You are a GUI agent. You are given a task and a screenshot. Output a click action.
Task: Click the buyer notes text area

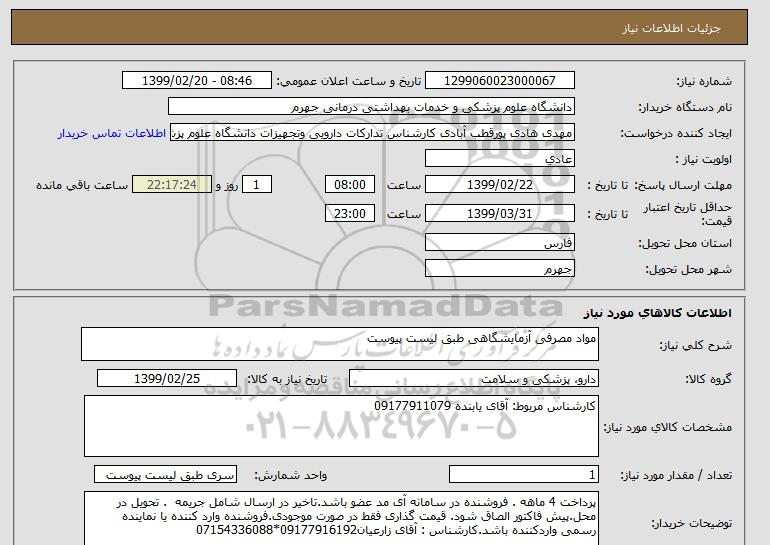tap(341, 518)
